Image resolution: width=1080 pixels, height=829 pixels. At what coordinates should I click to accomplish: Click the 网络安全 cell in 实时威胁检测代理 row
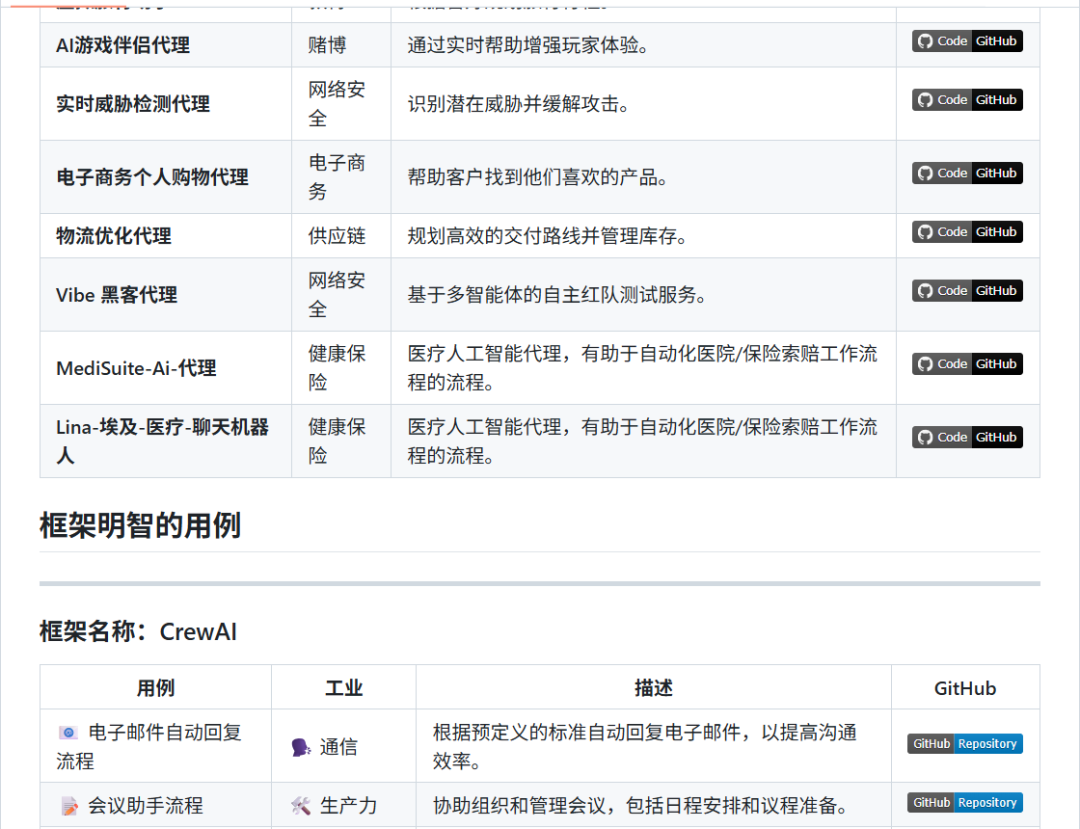click(337, 104)
